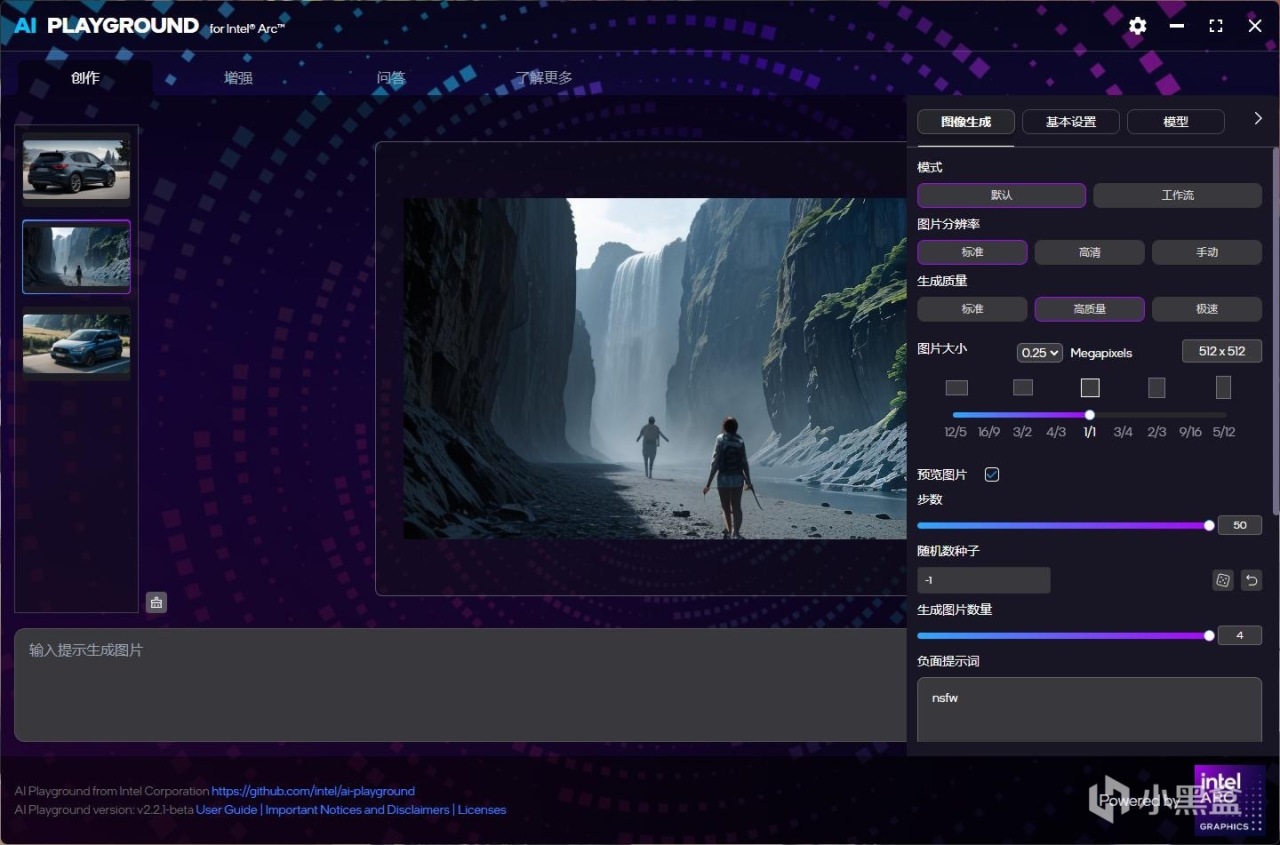The image size is (1280, 845).
Task: Select the 12/5 aspect ratio shape icon
Action: (x=957, y=387)
